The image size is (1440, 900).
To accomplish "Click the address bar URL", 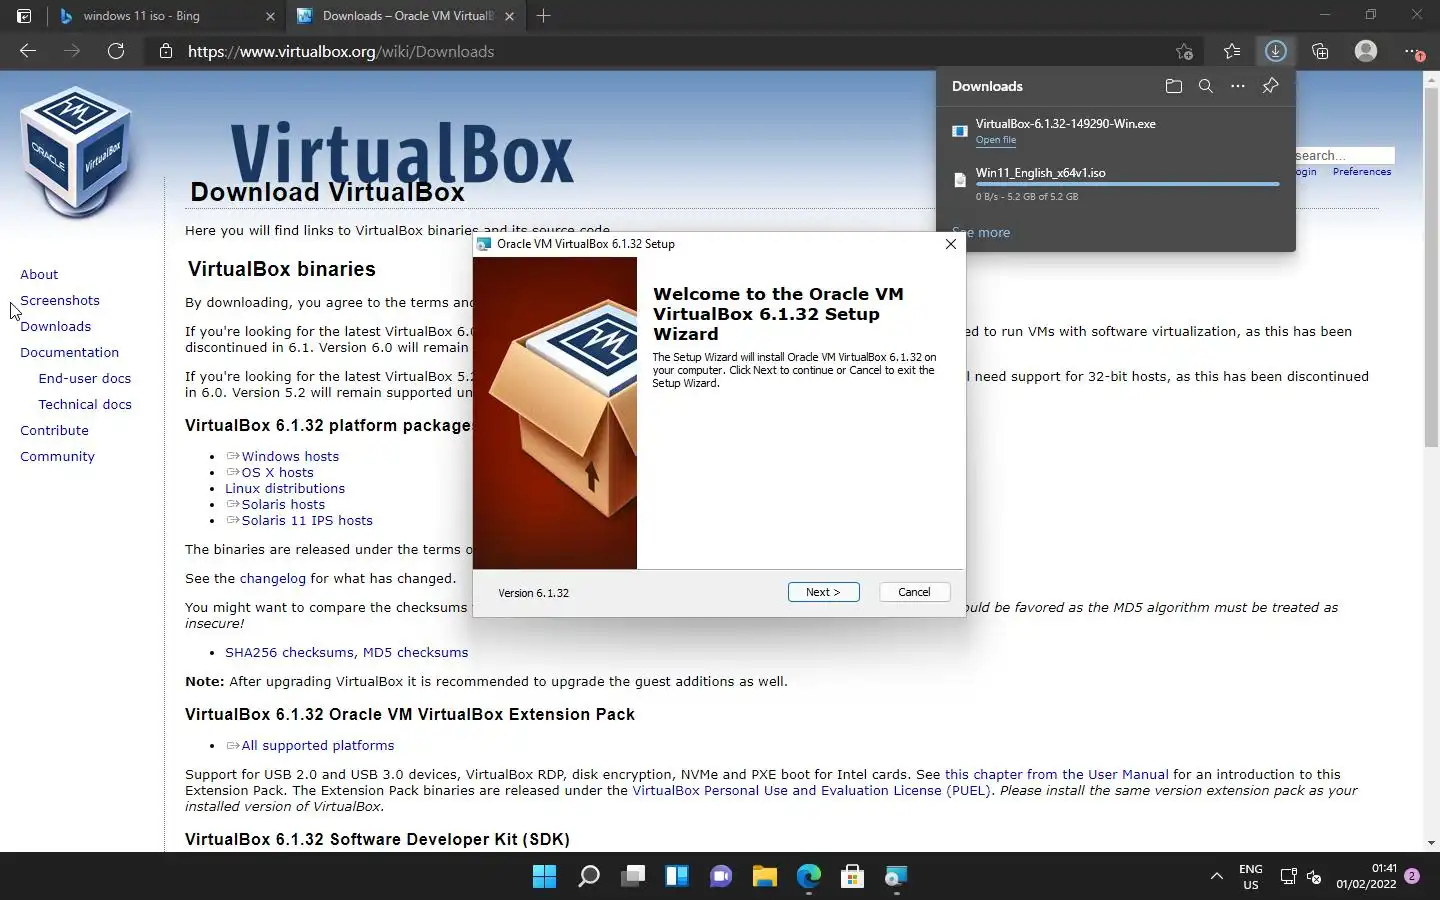I will point(341,51).
